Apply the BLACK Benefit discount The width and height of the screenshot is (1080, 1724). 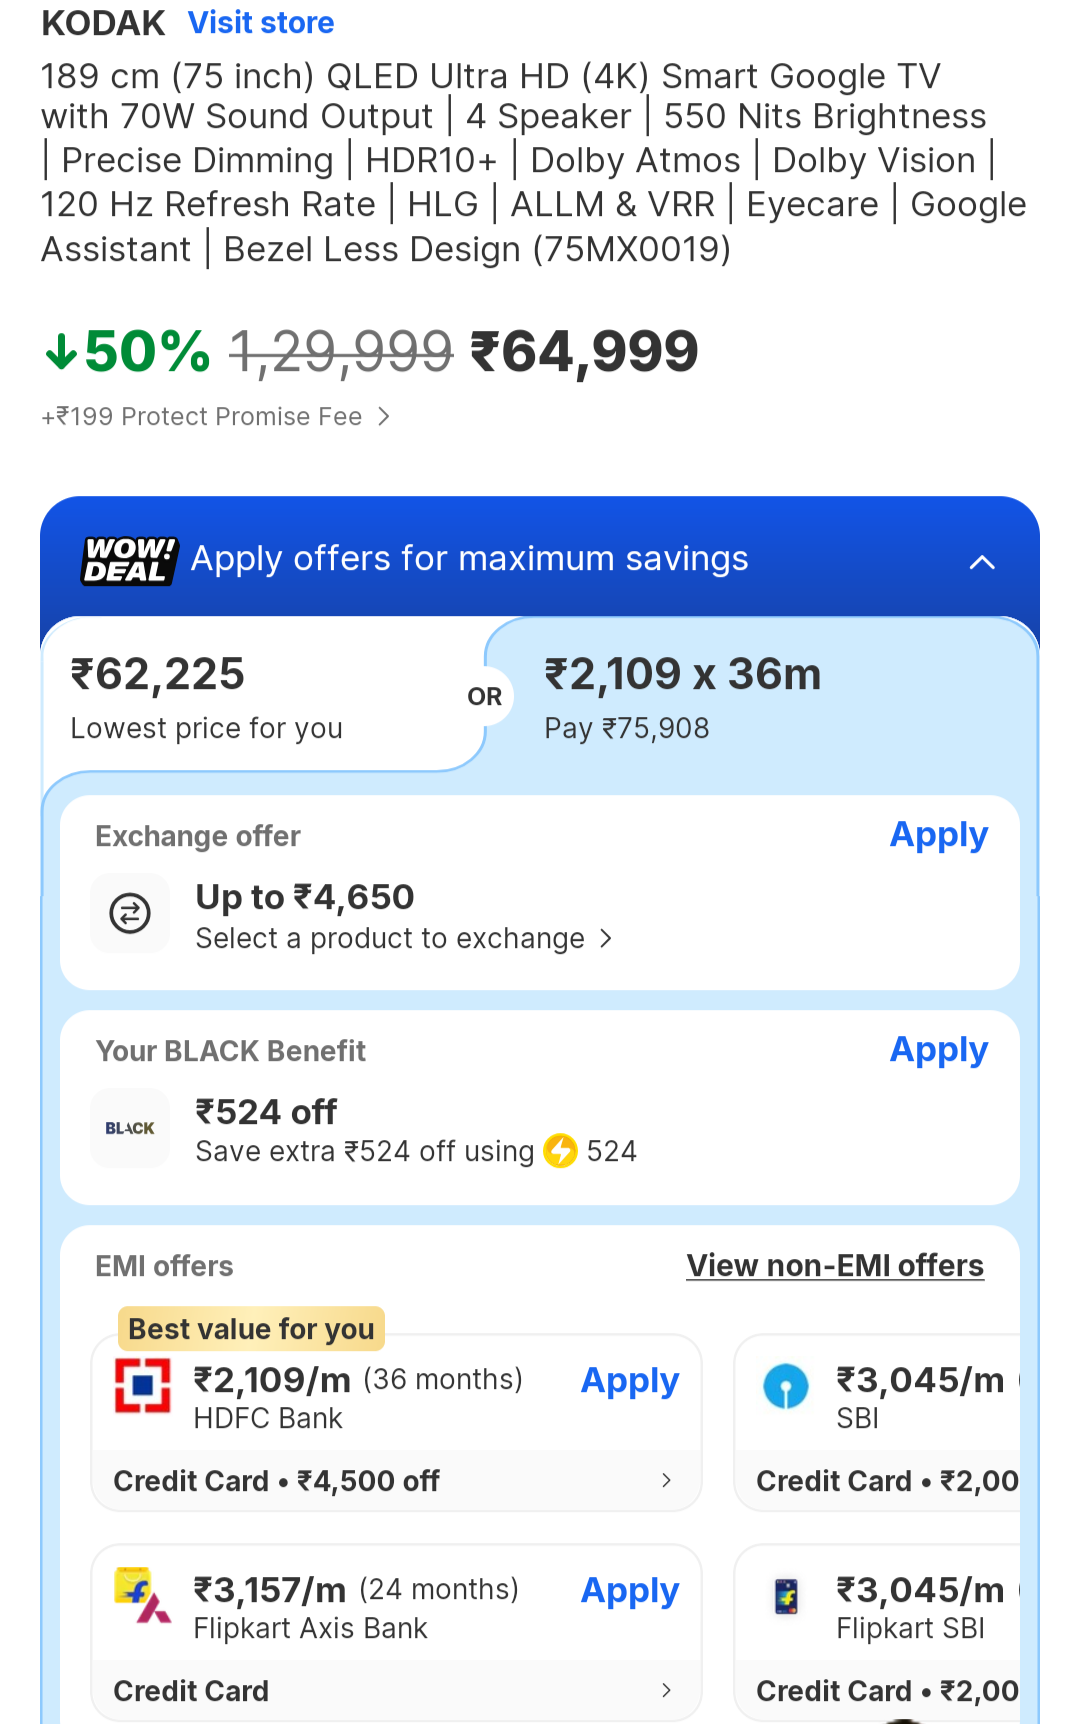pos(938,1050)
